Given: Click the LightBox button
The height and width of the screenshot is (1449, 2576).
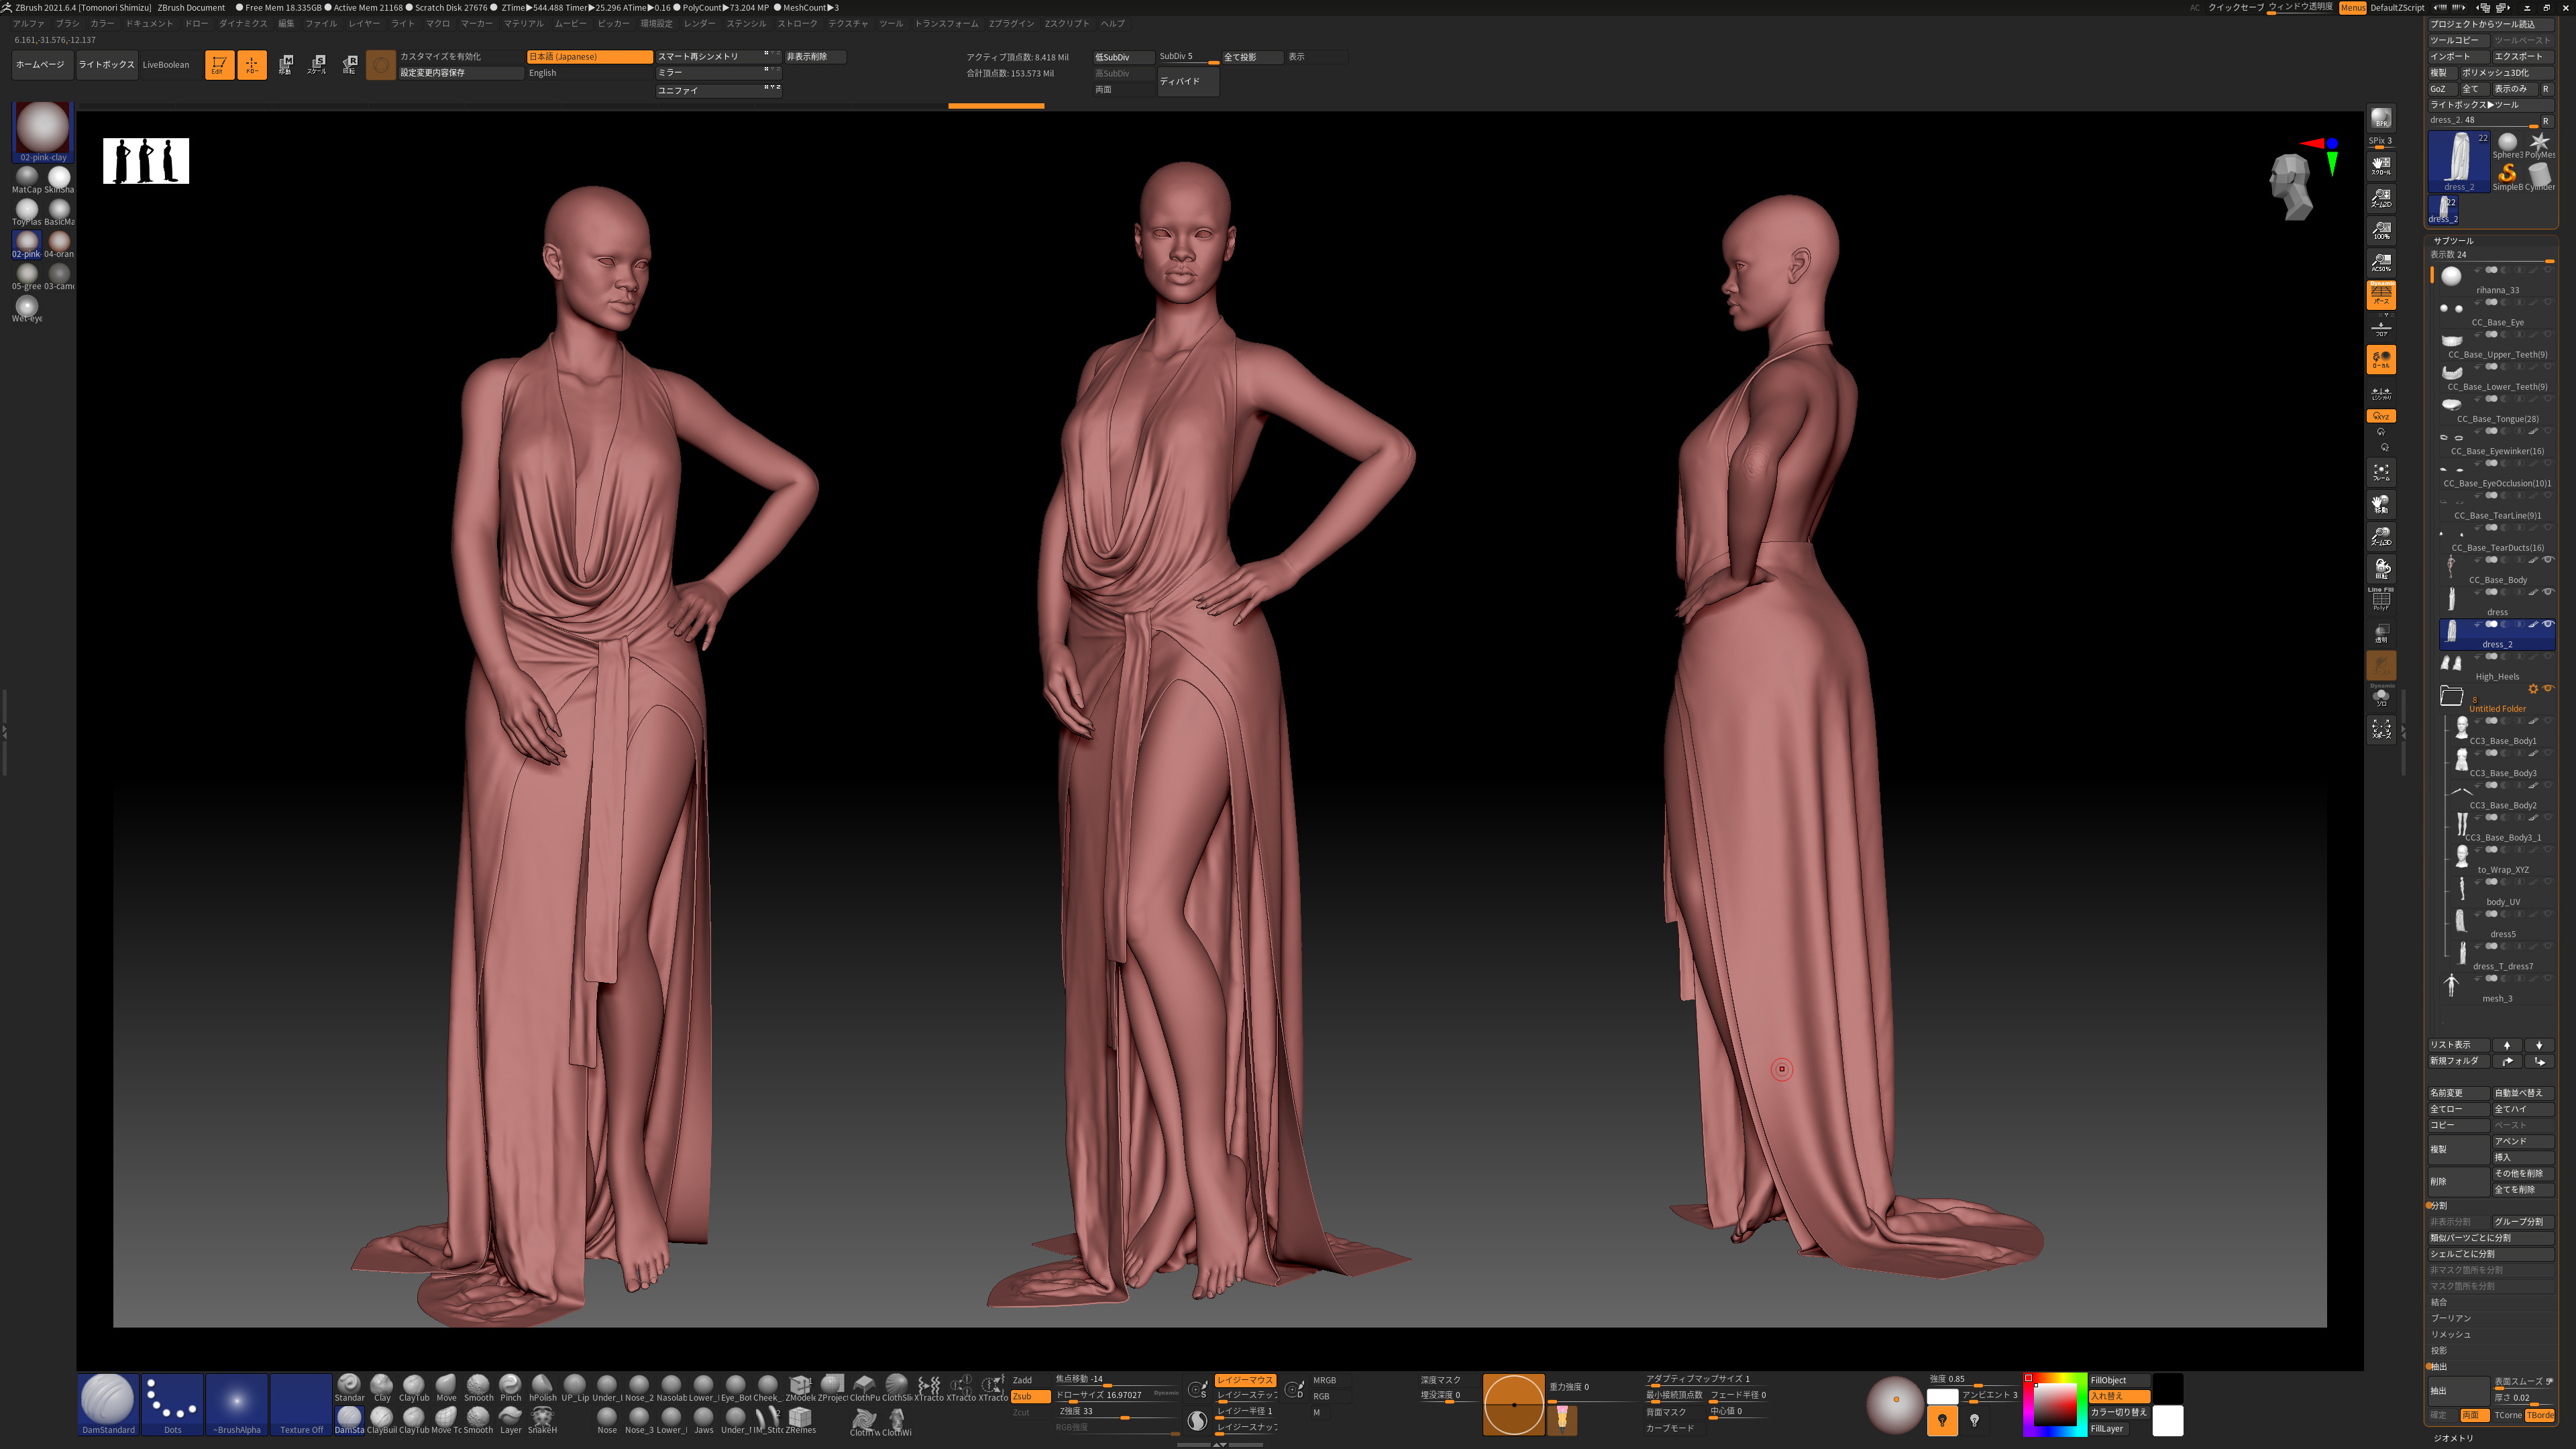Looking at the screenshot, I should pyautogui.click(x=106, y=65).
